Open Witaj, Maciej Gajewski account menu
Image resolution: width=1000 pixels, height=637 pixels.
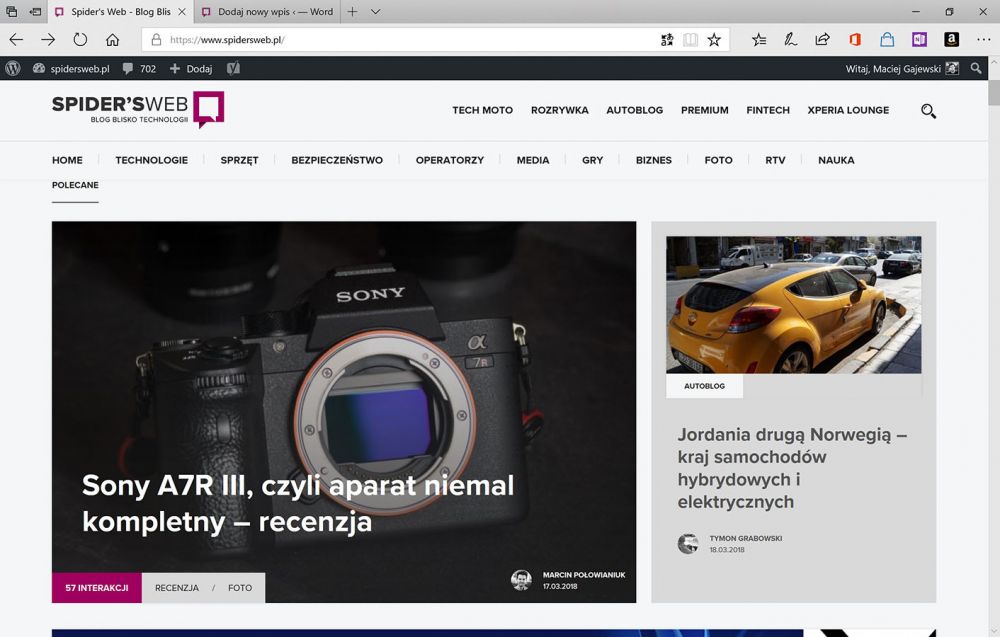pos(902,68)
